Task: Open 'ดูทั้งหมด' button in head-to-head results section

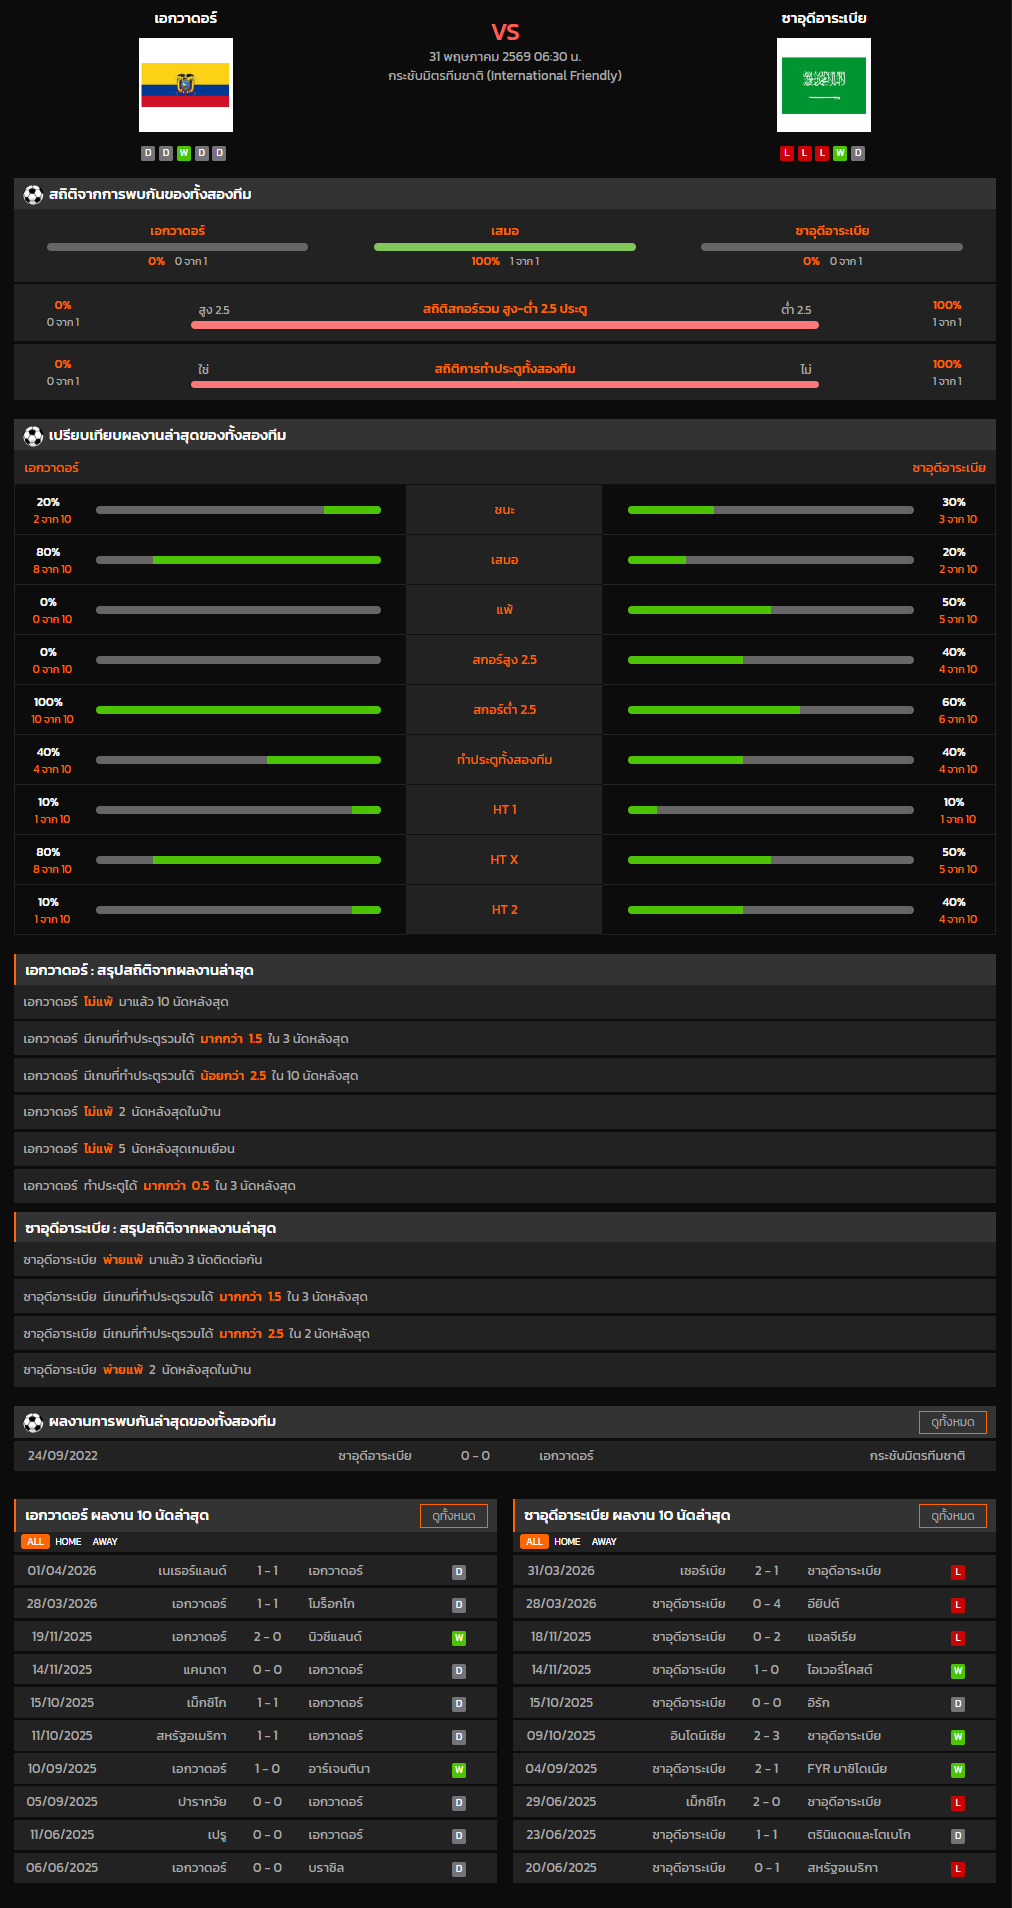Action: point(953,1422)
